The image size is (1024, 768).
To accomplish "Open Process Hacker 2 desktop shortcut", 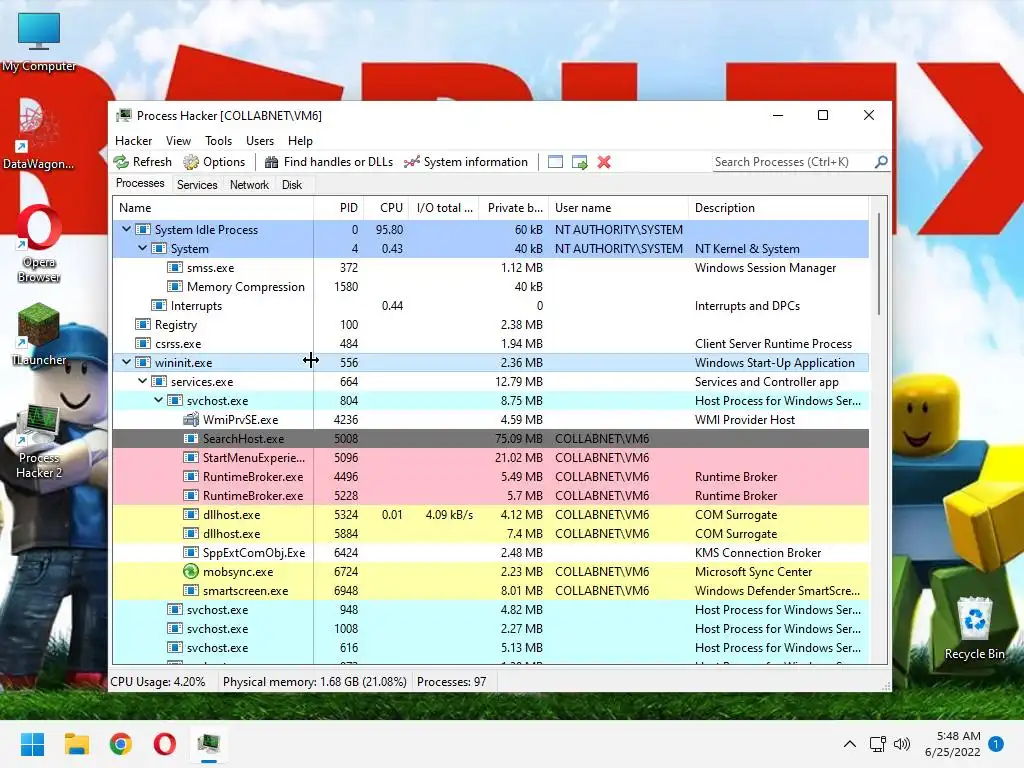I will [39, 441].
